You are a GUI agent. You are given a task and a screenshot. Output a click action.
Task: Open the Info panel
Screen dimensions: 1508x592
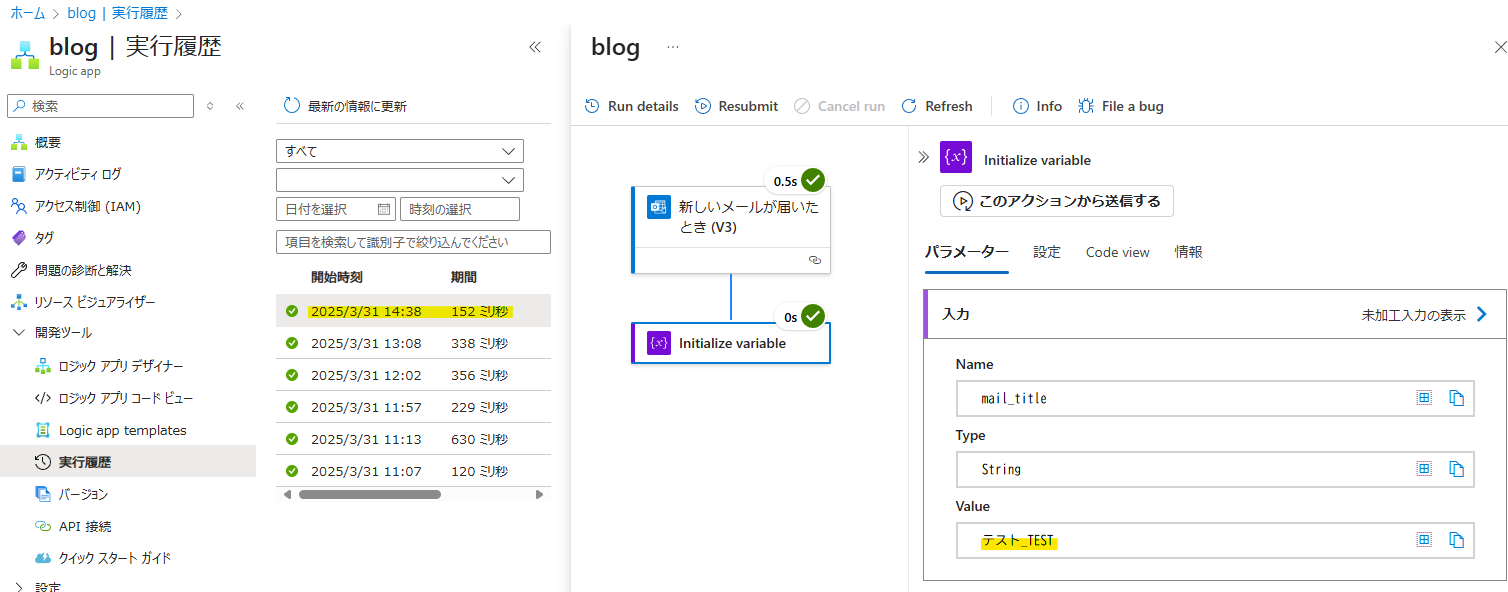[x=1037, y=106]
